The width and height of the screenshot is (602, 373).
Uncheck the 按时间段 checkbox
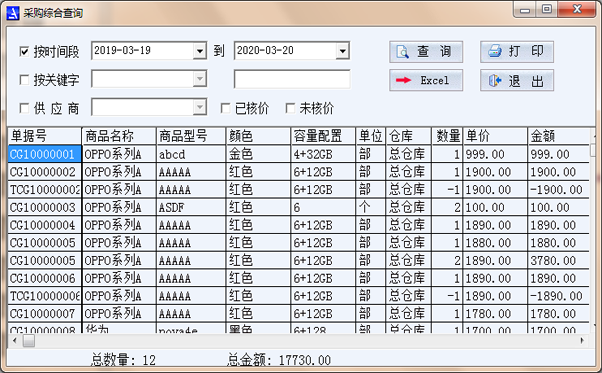click(x=24, y=51)
